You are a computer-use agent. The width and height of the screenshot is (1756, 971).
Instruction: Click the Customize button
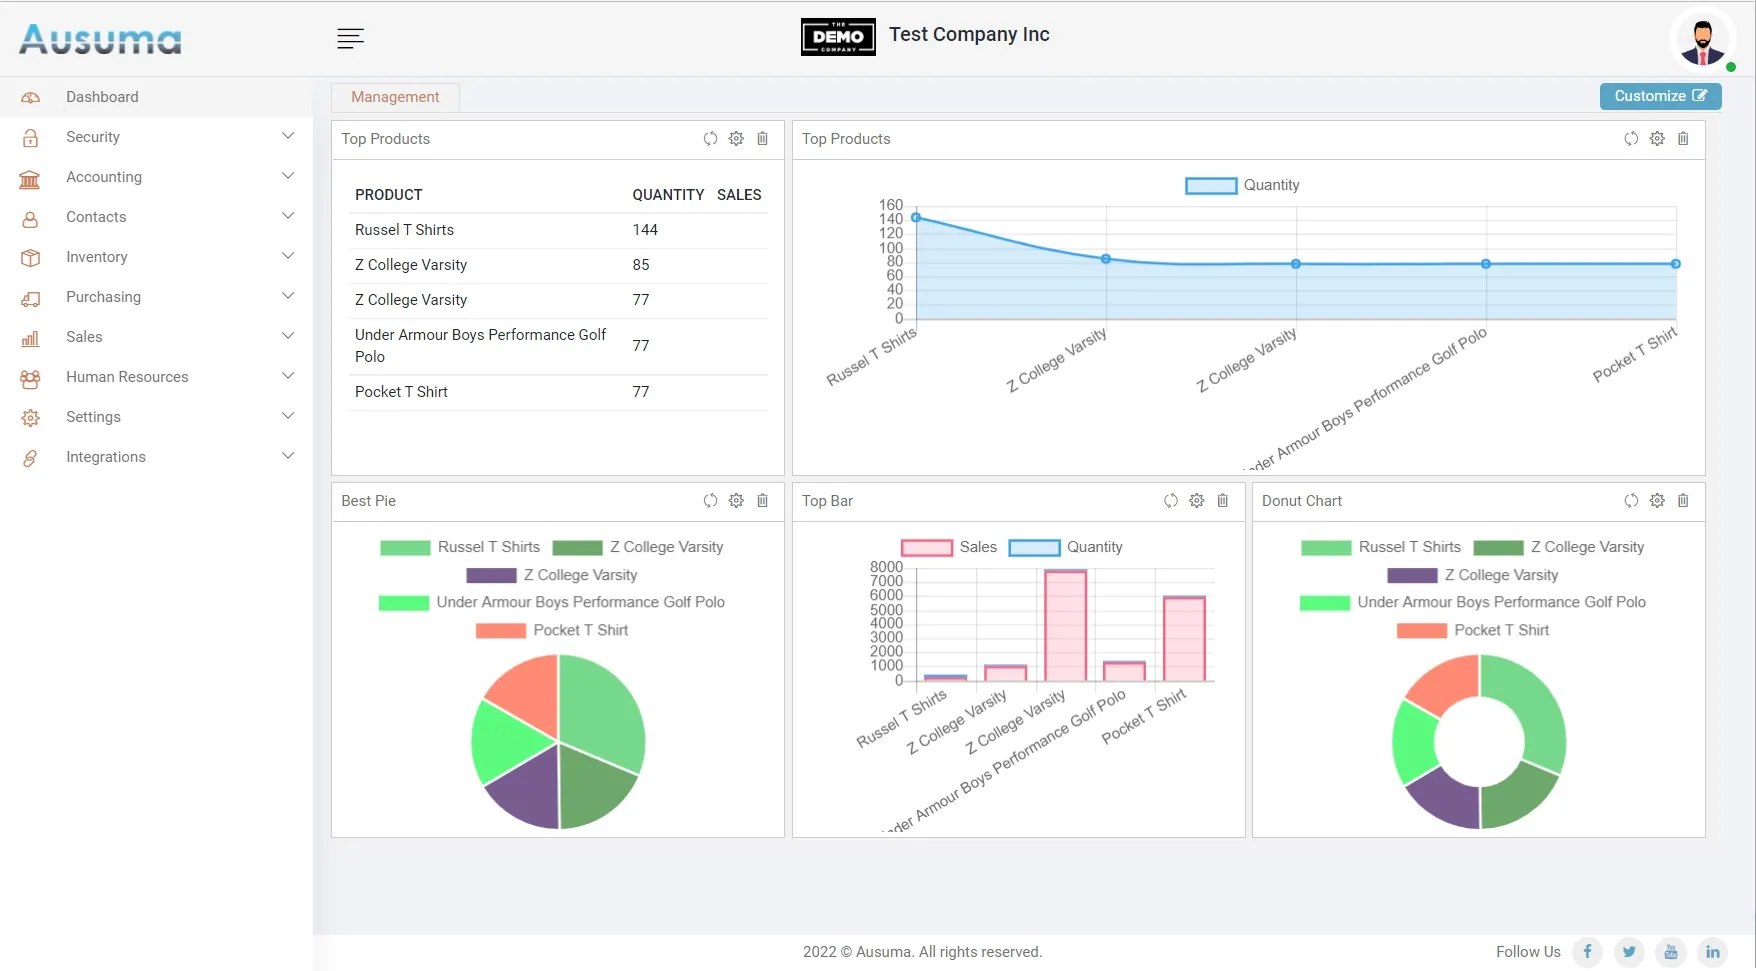1660,96
